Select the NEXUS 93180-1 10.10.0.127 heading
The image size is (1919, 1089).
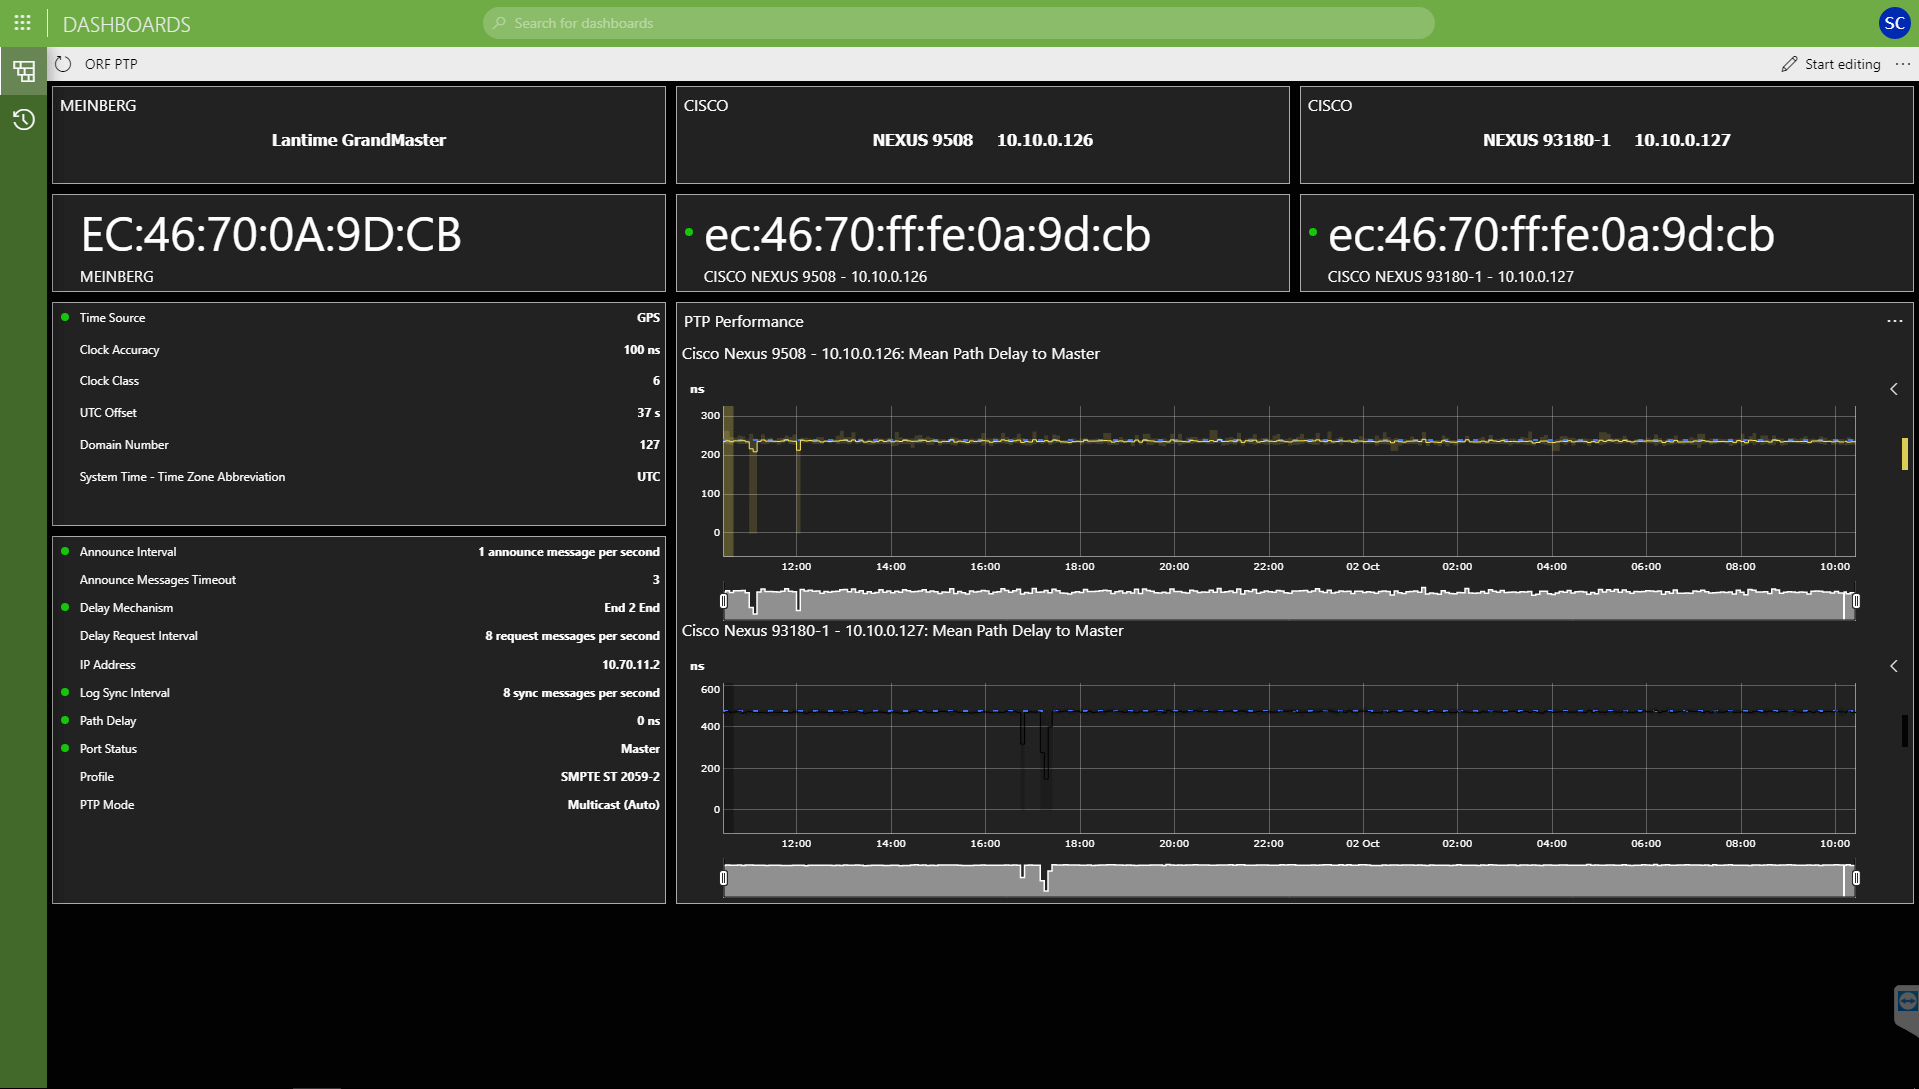coord(1606,140)
